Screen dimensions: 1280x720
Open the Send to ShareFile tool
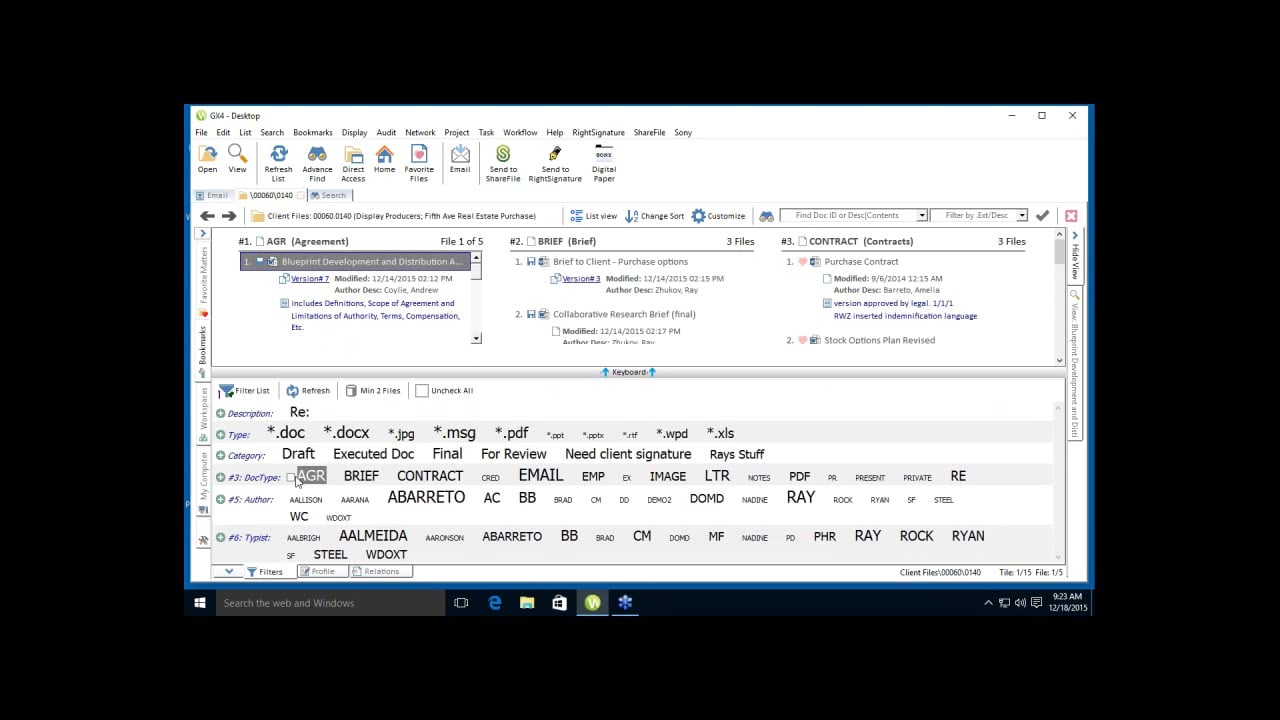pyautogui.click(x=503, y=155)
